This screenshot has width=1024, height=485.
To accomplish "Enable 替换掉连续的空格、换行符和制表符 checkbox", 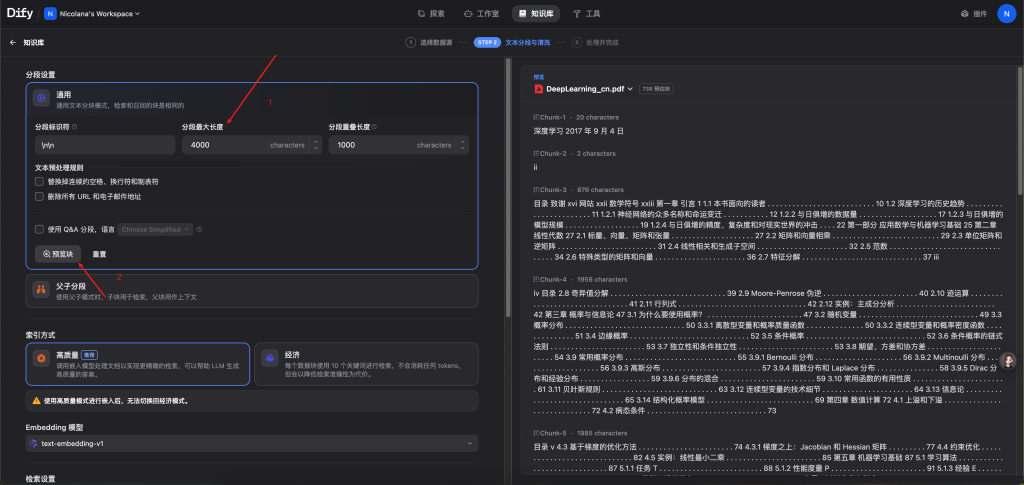I will click(x=39, y=182).
